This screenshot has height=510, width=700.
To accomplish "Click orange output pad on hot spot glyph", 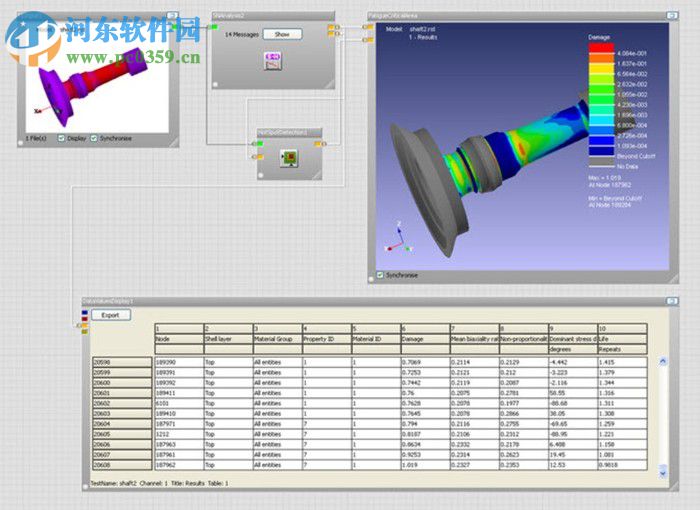I will [x=318, y=143].
